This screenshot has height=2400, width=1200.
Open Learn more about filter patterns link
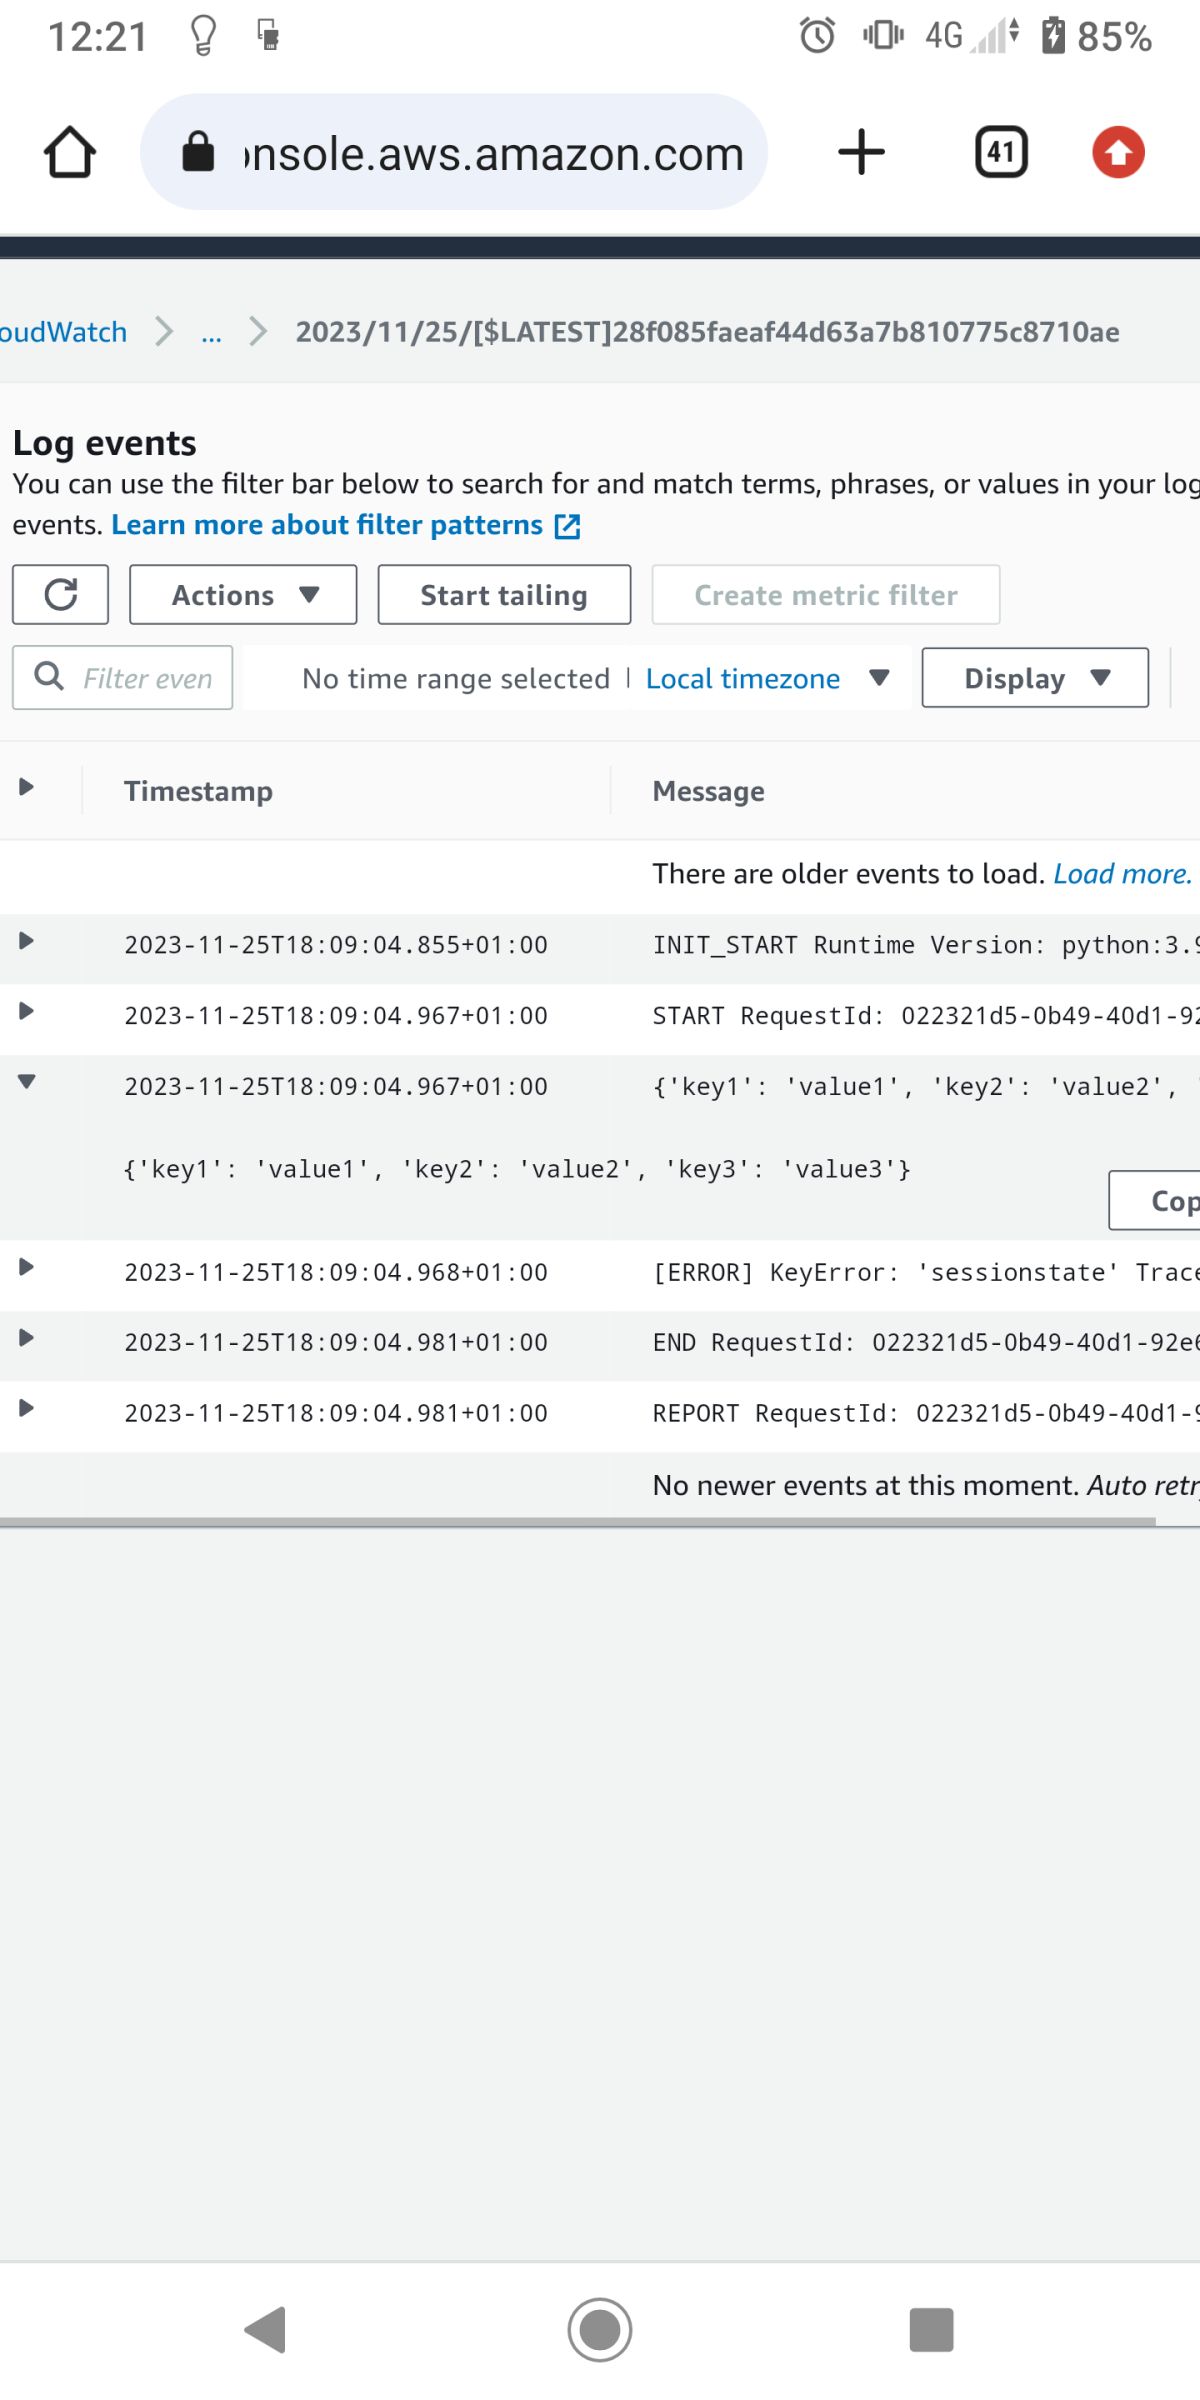327,525
